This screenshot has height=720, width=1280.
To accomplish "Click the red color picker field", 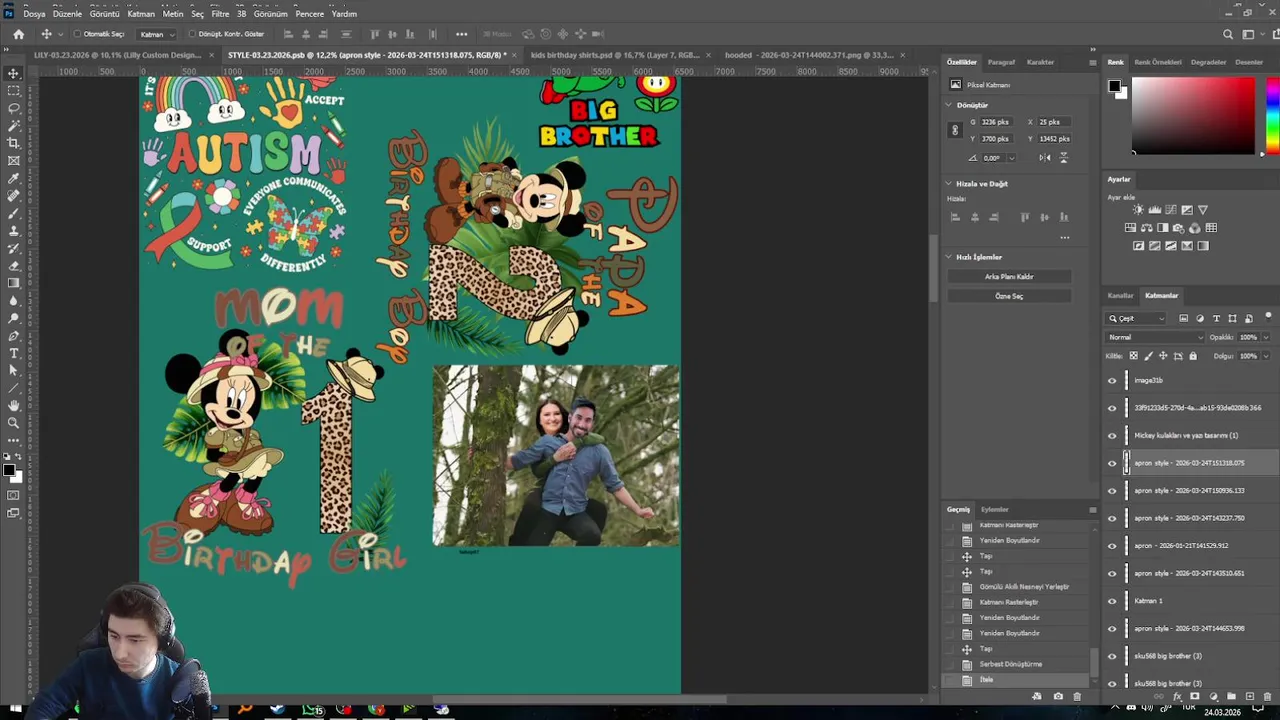I will point(1193,116).
